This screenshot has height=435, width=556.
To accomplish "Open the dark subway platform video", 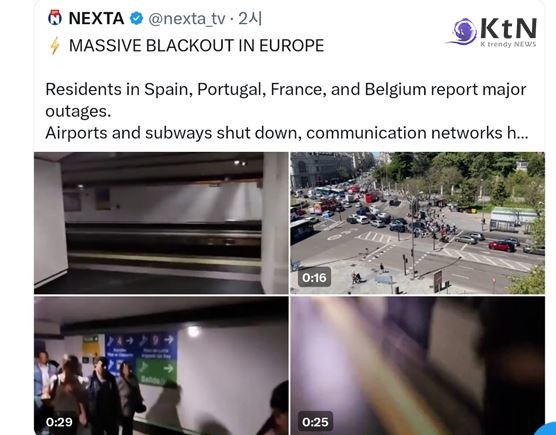I will point(161,223).
